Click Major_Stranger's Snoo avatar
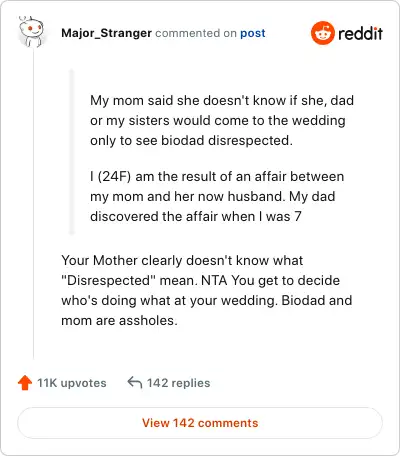Viewport: 400px width, 456px height. 31,32
